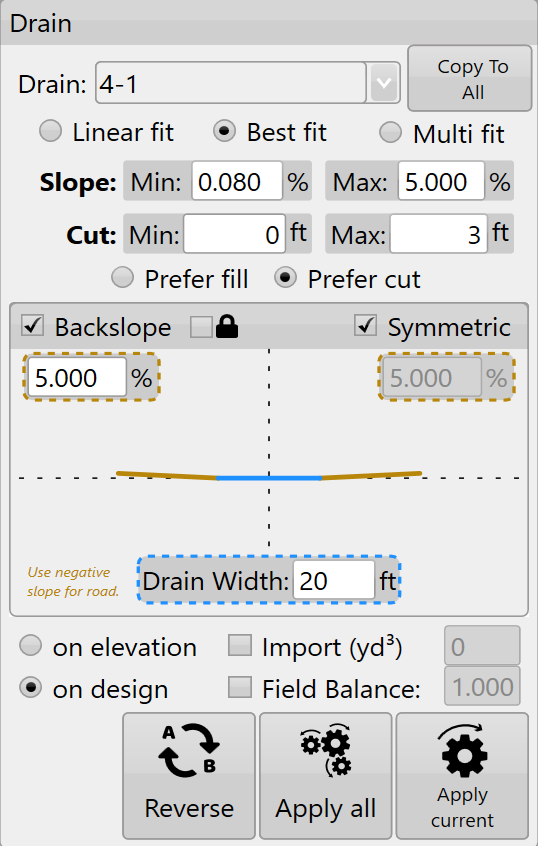Uncheck the Backslope checkbox
538x846 pixels.
pyautogui.click(x=32, y=326)
